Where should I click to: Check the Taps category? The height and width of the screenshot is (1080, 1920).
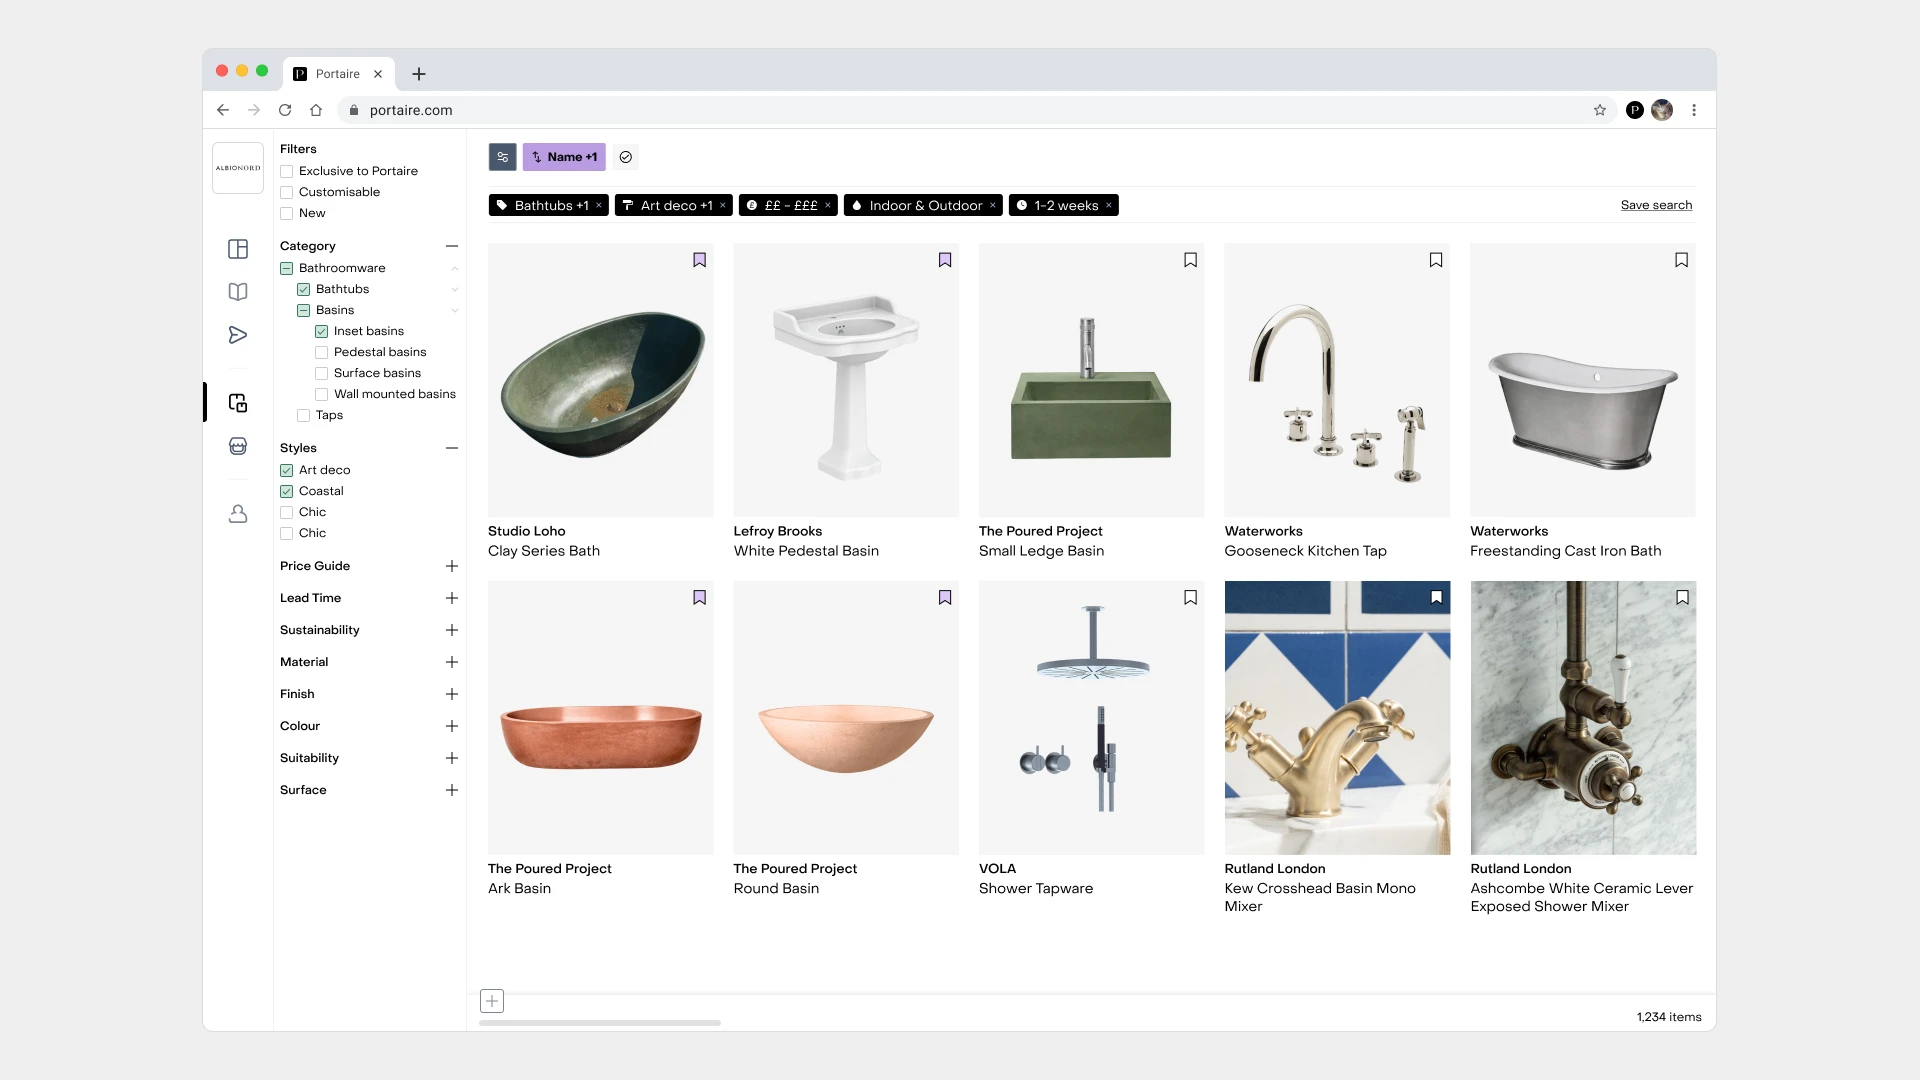(303, 415)
